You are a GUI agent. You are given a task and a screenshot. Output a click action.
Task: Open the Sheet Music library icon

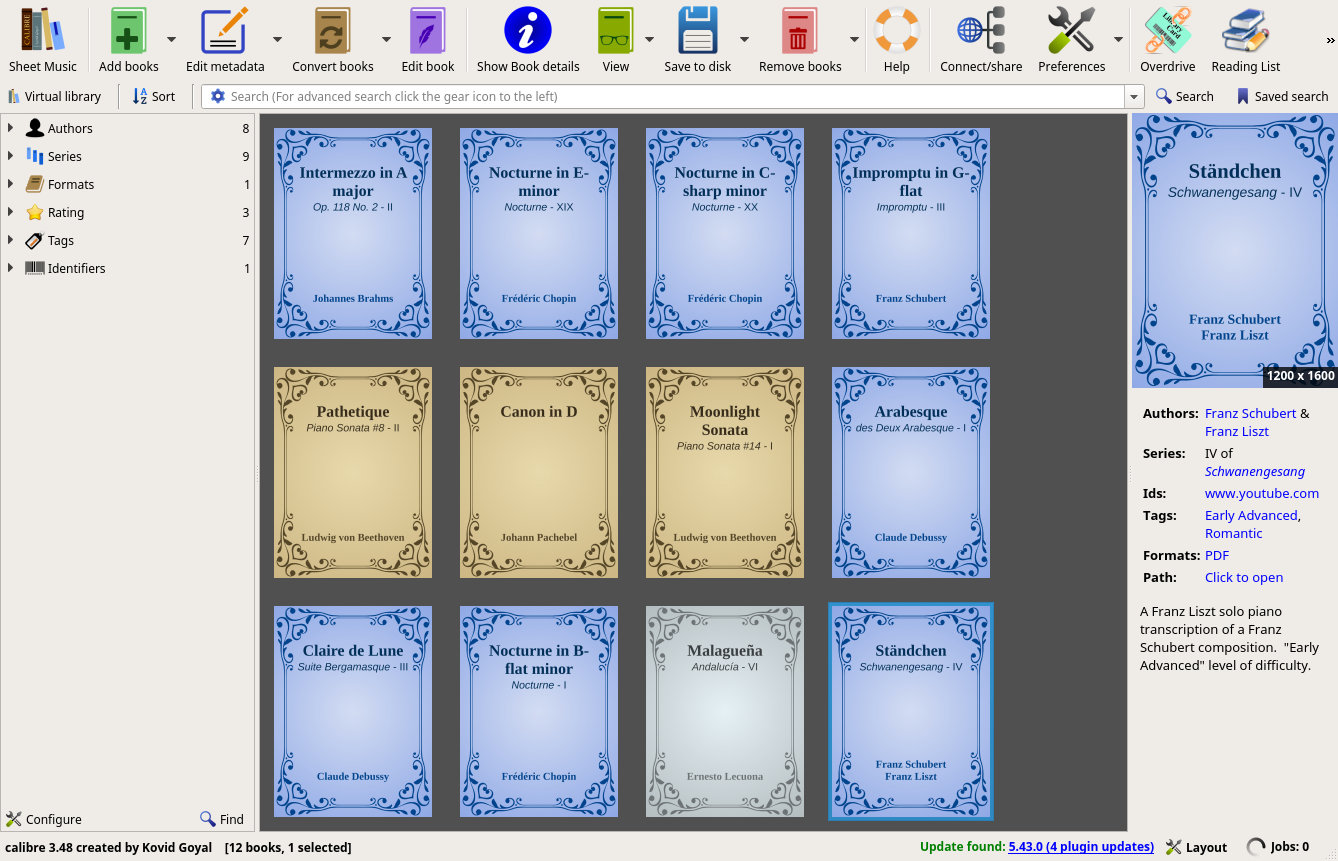pos(43,30)
